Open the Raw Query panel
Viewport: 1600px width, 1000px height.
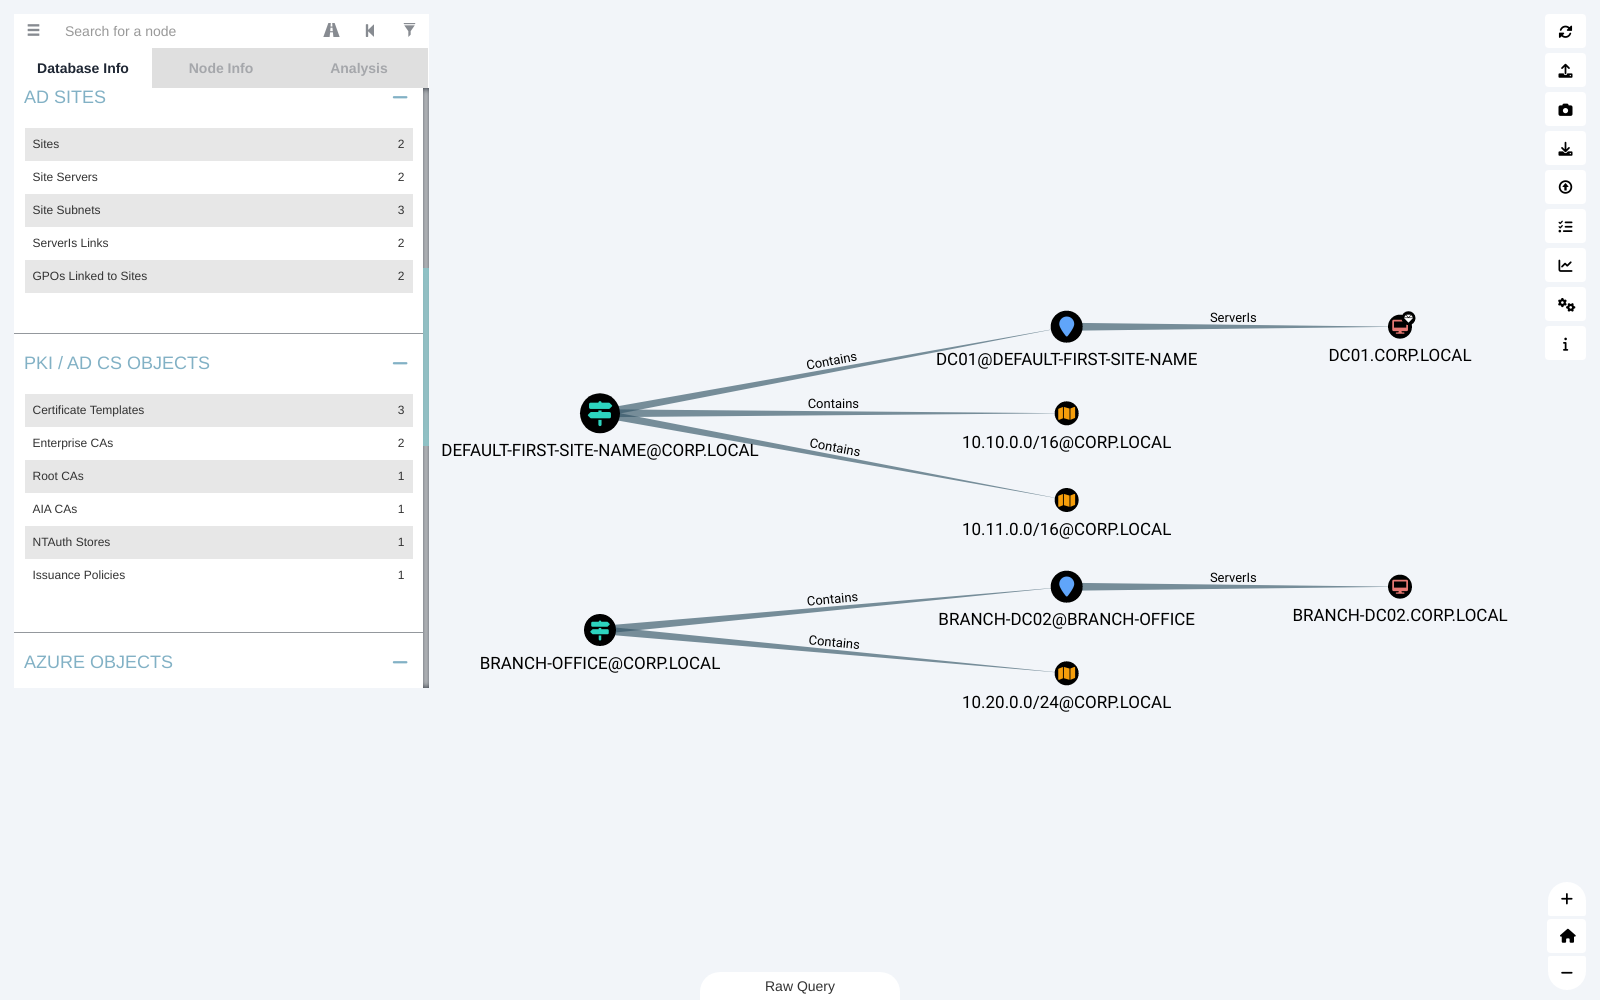coord(800,986)
